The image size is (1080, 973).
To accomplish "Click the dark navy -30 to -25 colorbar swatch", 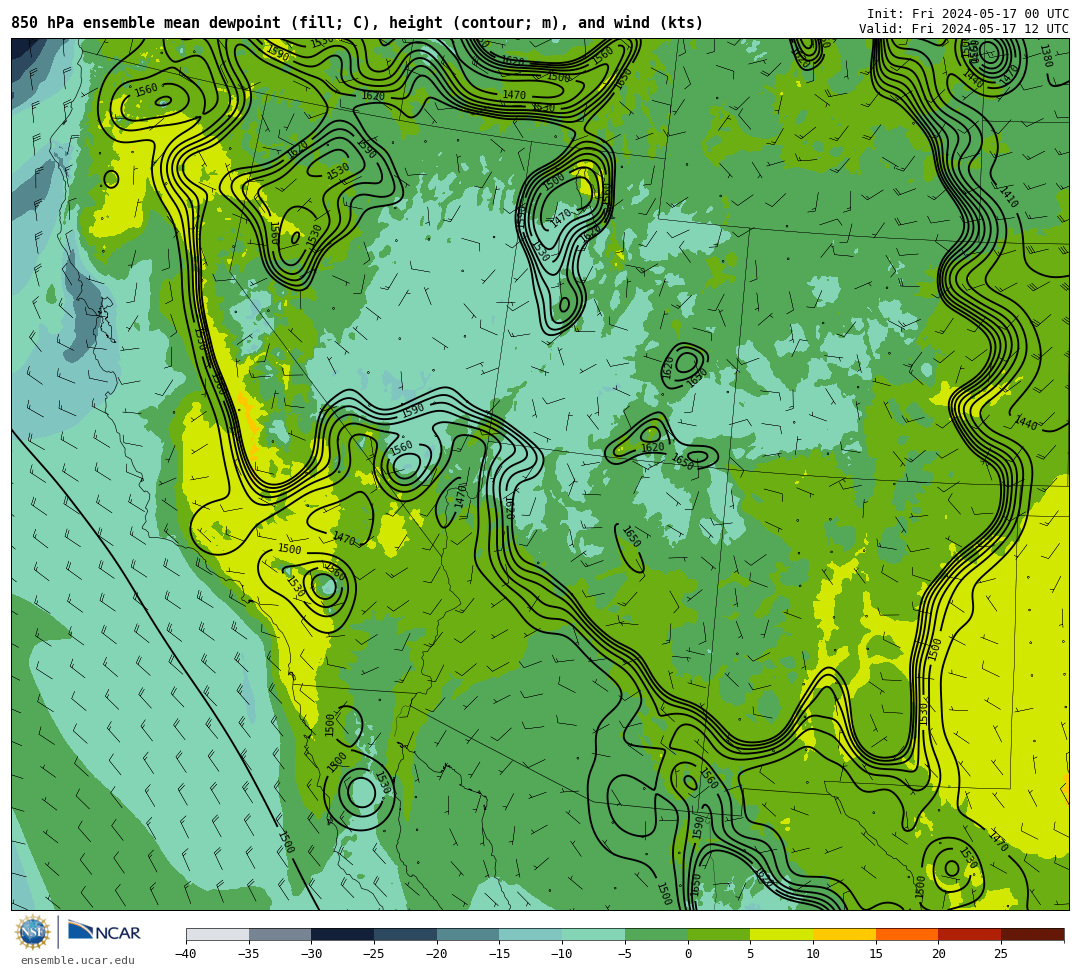I will [343, 934].
